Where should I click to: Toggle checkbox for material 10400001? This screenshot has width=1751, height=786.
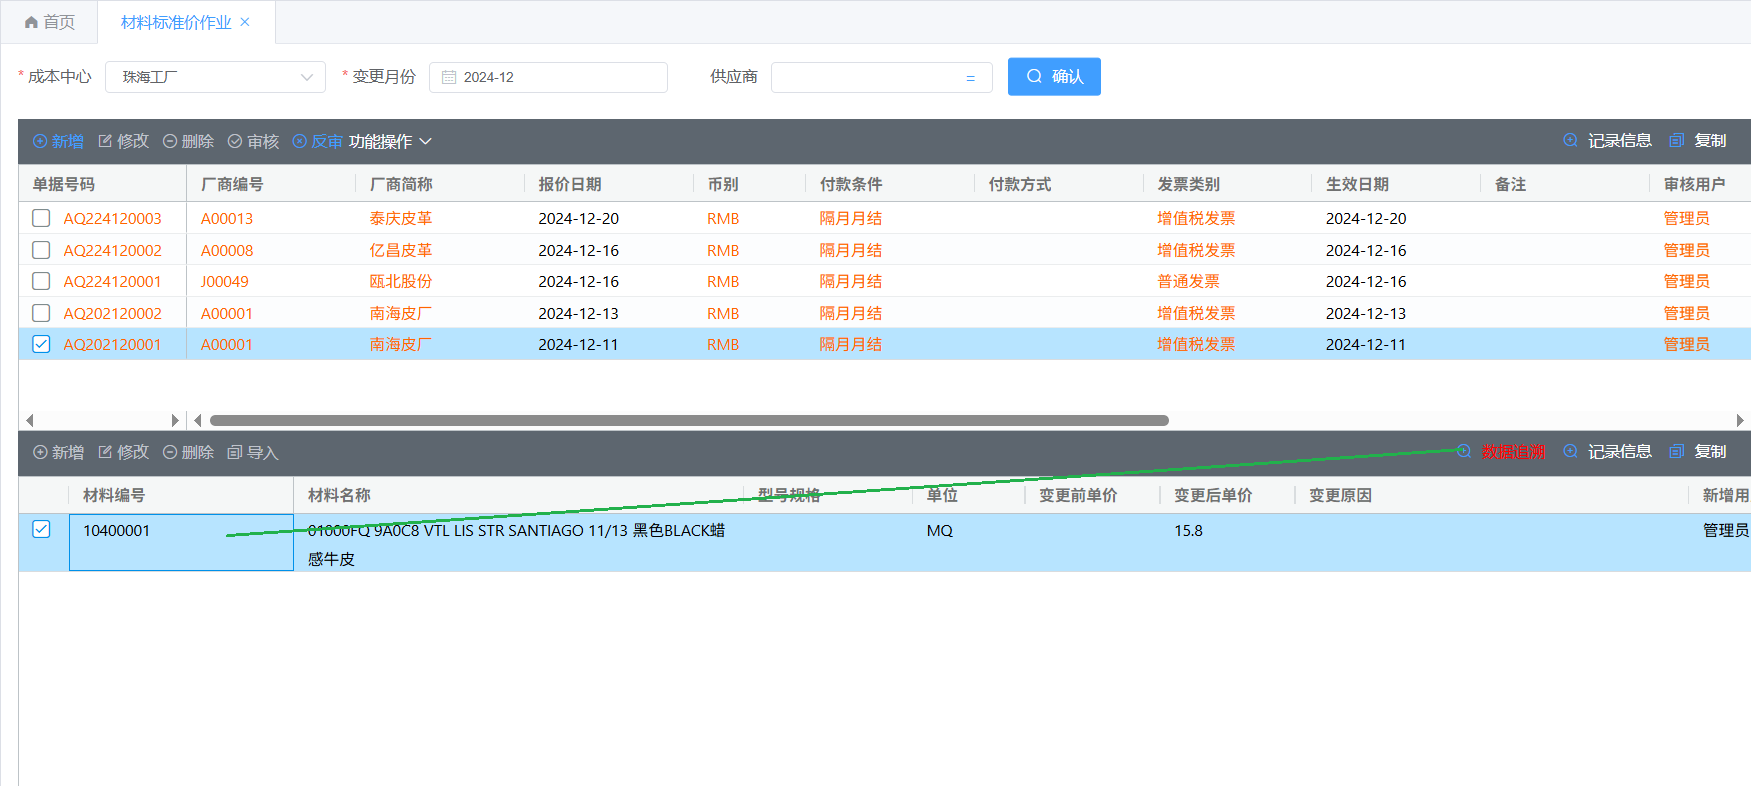point(41,529)
